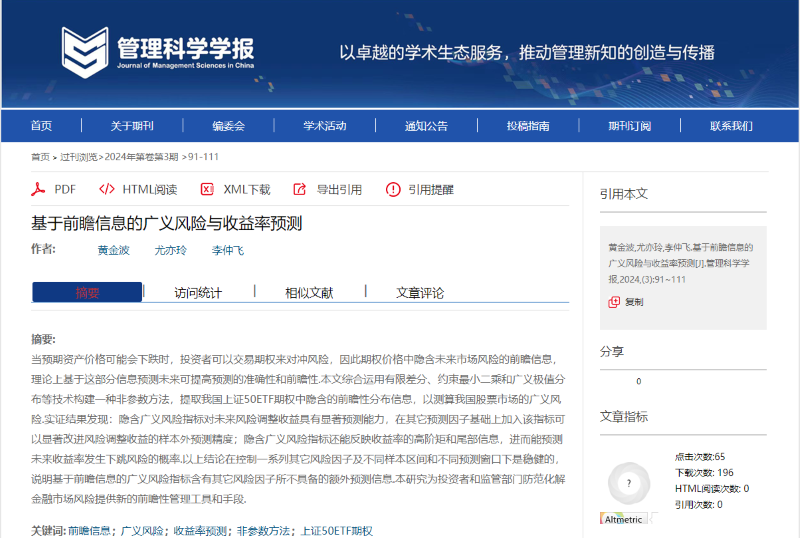Click the 引用提醒 alert icon
Image resolution: width=800 pixels, height=538 pixels.
coord(393,189)
